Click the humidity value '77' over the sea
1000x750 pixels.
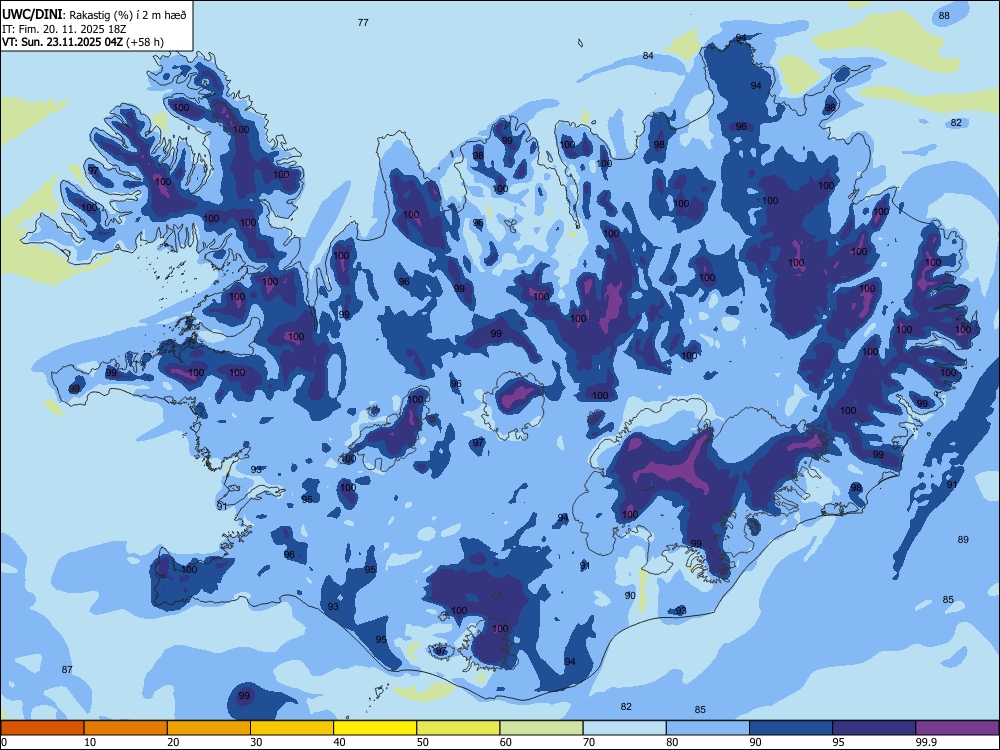coord(363,22)
